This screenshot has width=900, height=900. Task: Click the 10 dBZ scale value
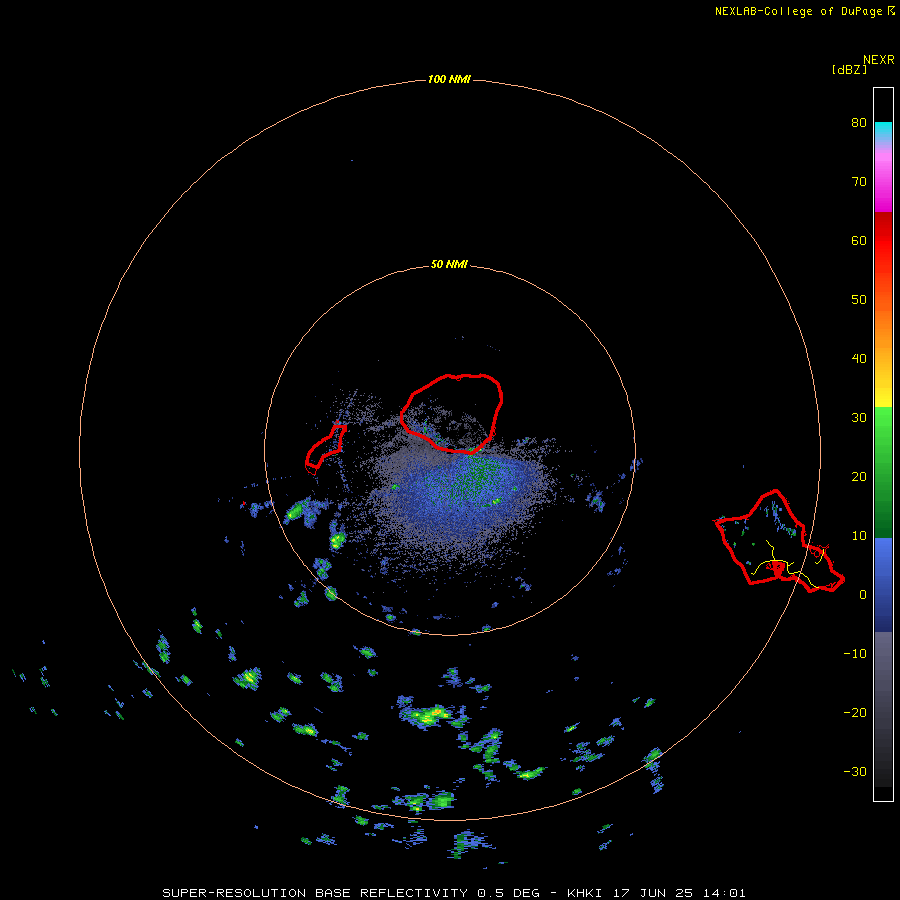point(859,536)
